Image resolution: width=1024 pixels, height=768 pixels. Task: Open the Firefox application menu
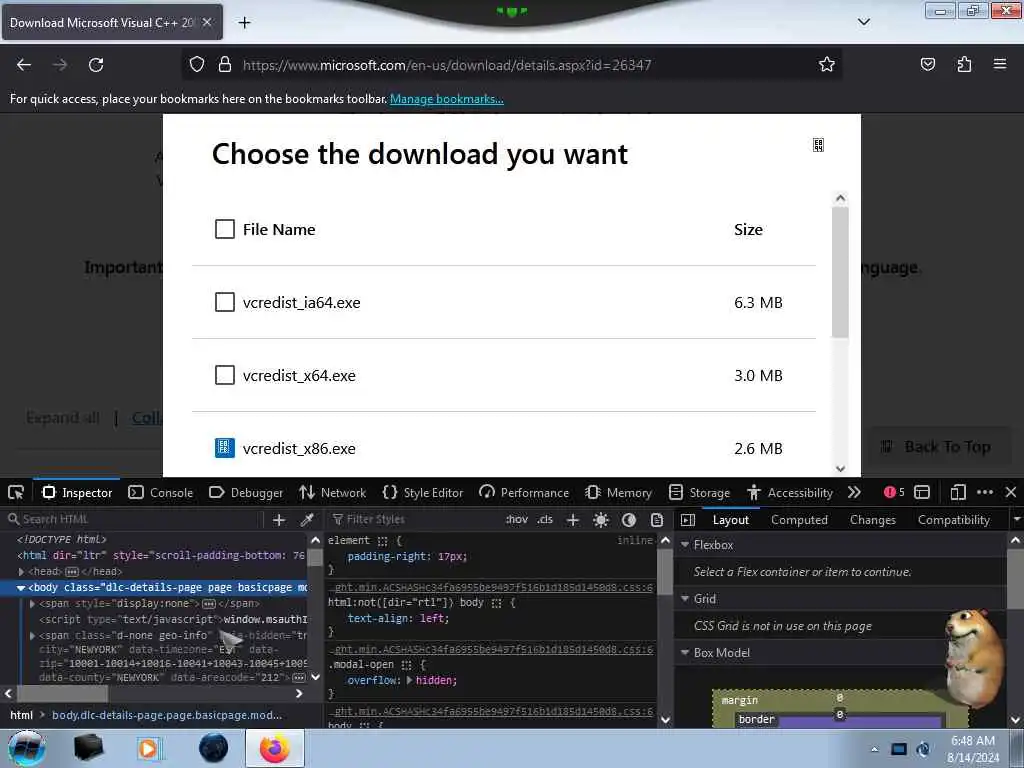(1000, 64)
